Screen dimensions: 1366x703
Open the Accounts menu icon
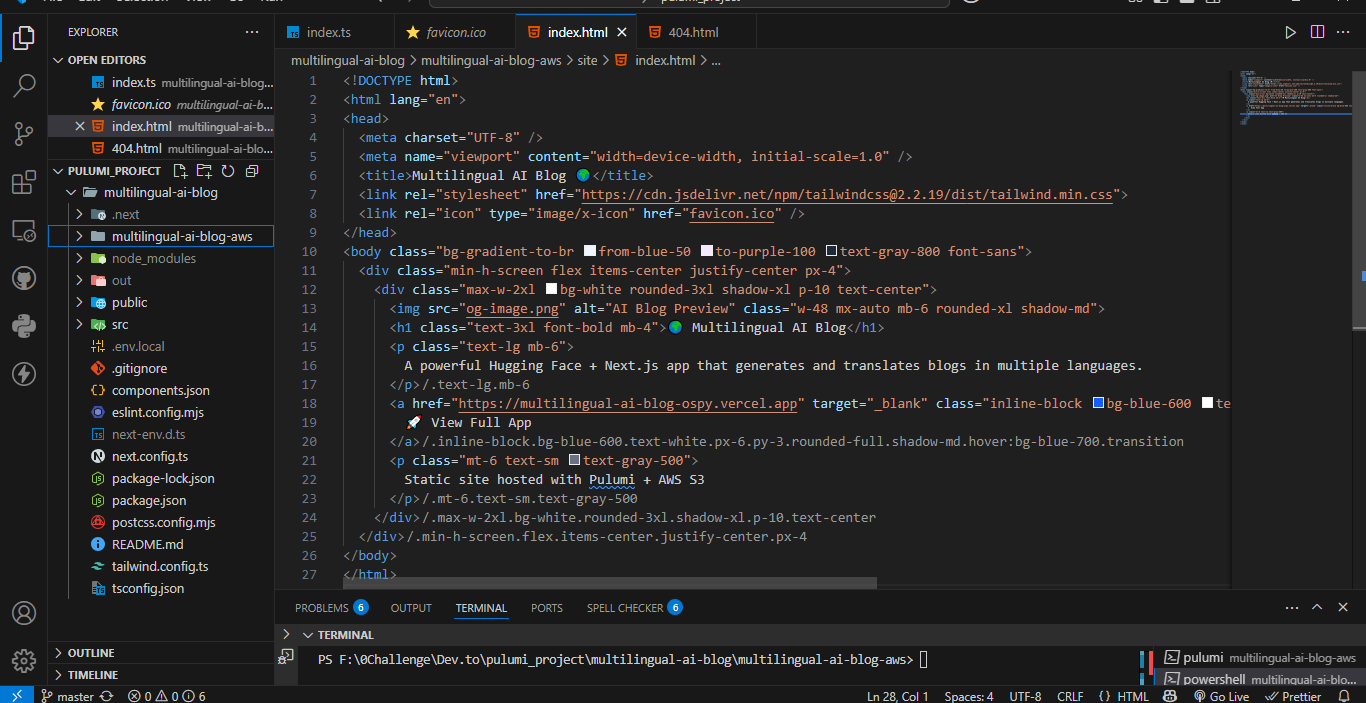pos(24,613)
